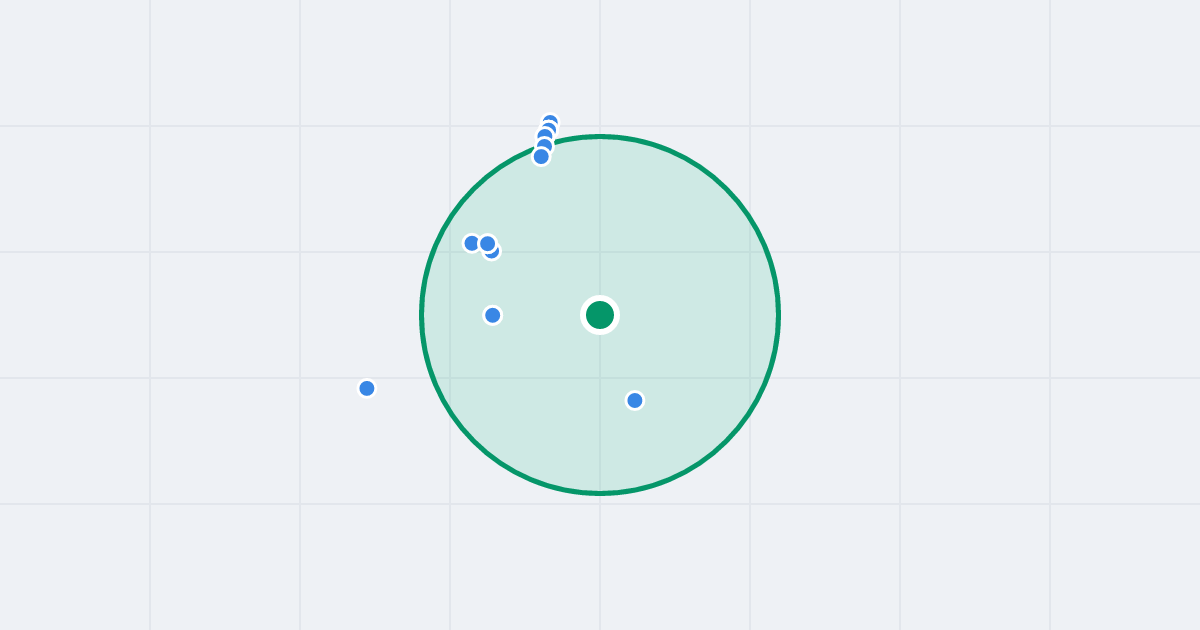Click the green circle outline at its top edge
The image size is (1200, 630).
(600, 137)
